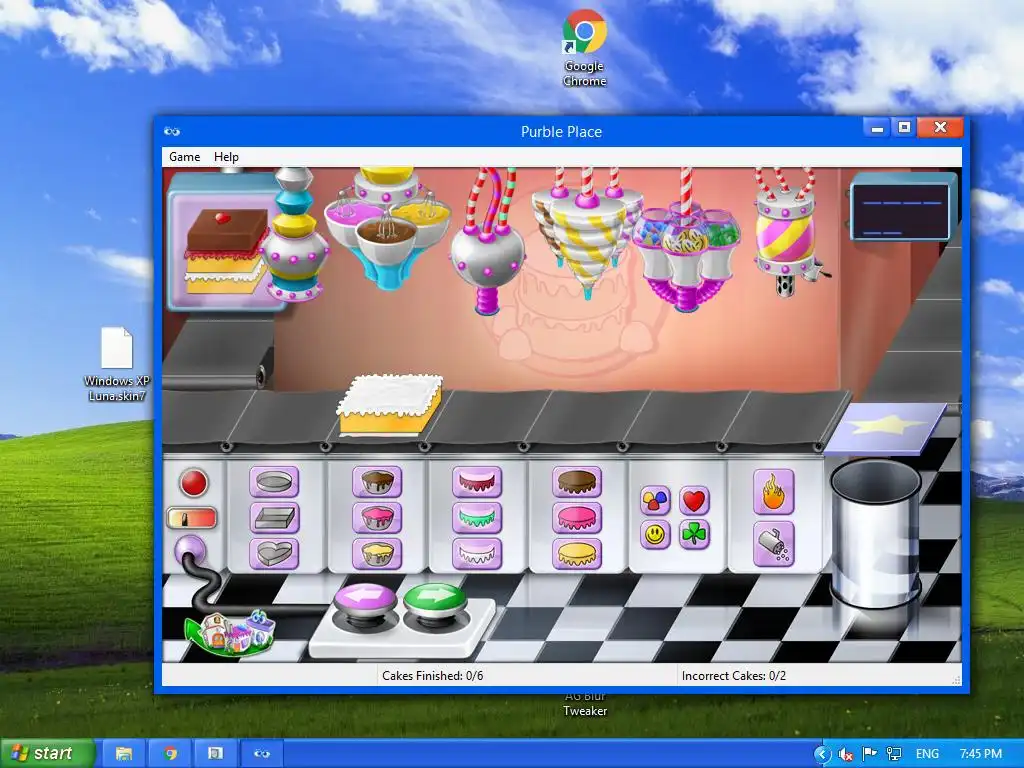The height and width of the screenshot is (768, 1024).
Task: Open the Game menu
Action: pyautogui.click(x=184, y=157)
